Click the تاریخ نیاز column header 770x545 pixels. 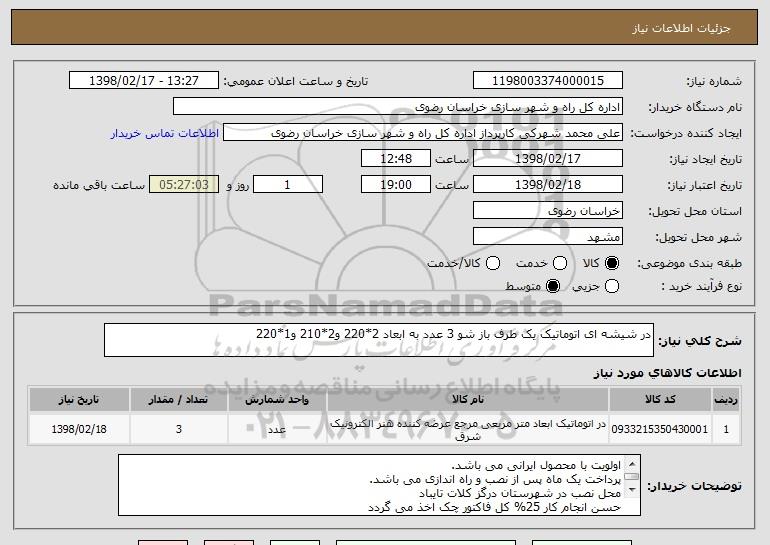pyautogui.click(x=79, y=400)
